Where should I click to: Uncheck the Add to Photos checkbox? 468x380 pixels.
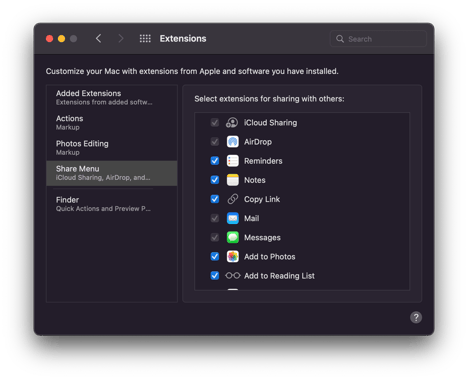pyautogui.click(x=215, y=256)
